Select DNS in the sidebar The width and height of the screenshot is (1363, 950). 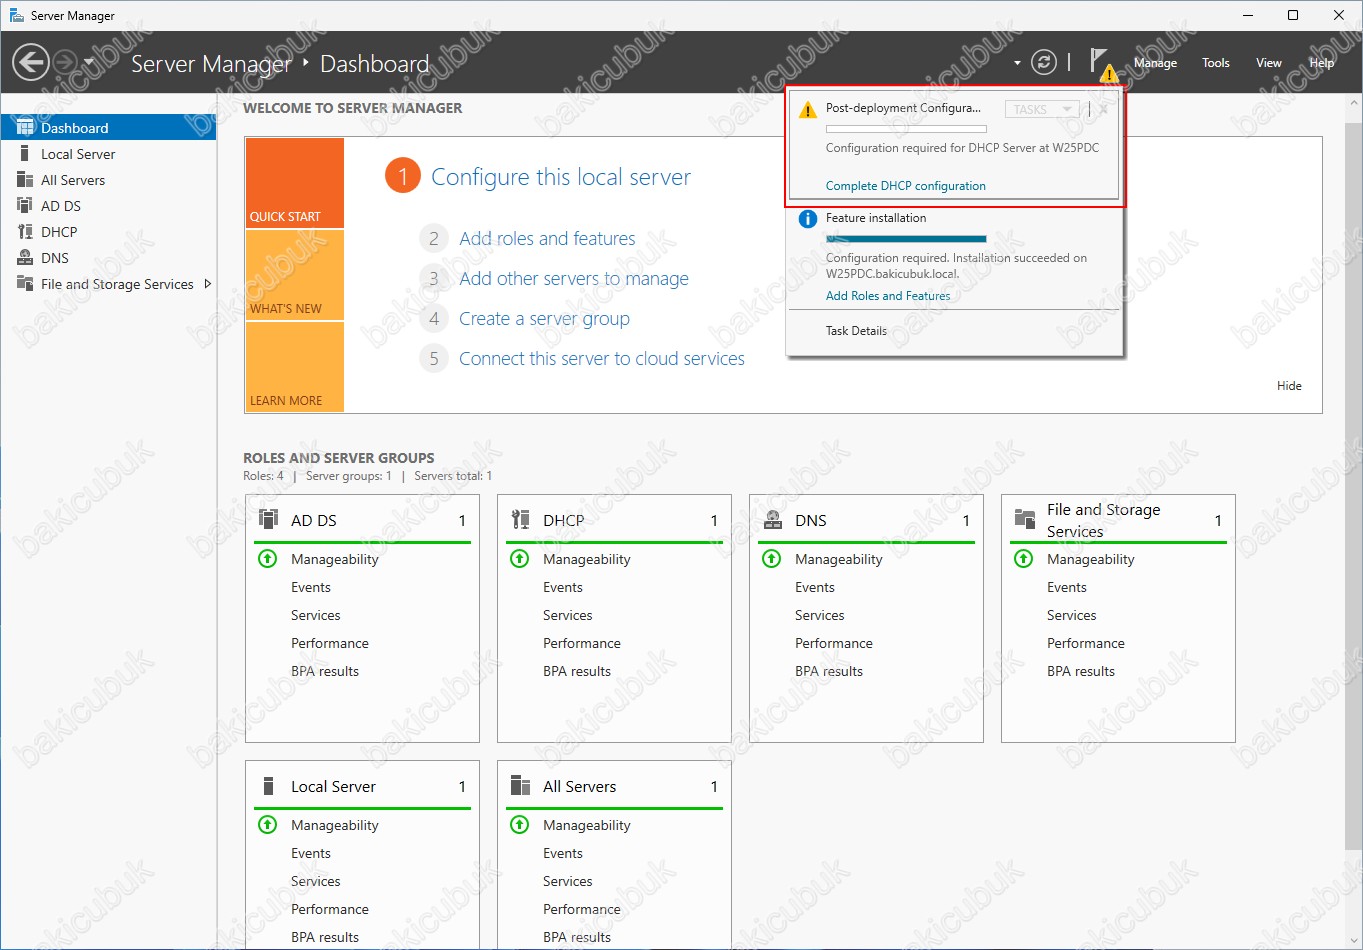click(108, 258)
